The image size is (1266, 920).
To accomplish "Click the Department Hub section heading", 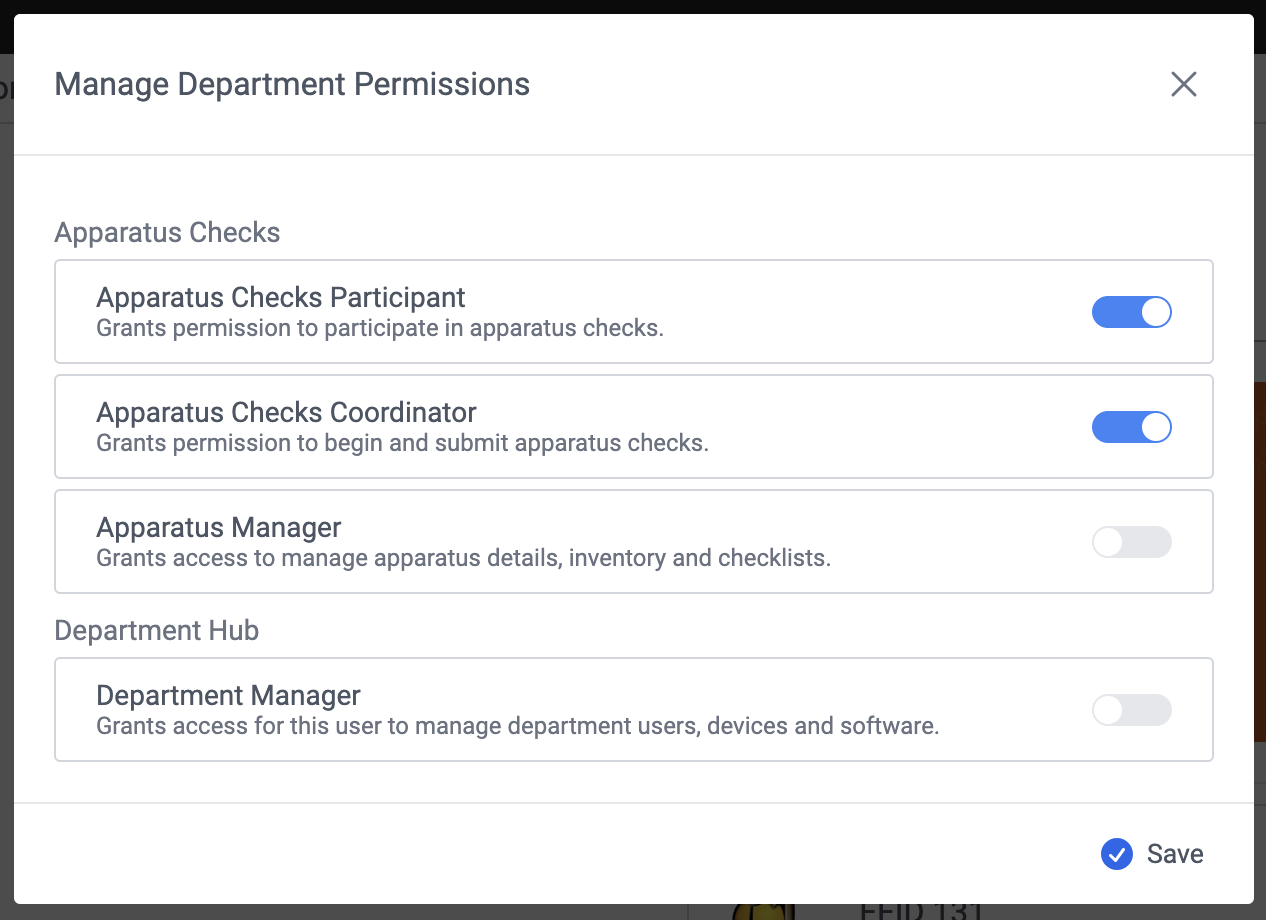I will (x=157, y=631).
